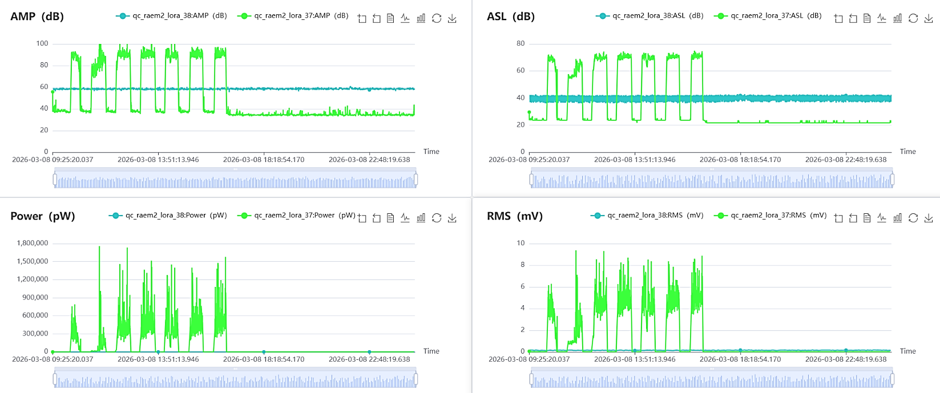Click ASL chart zoom slider left handle

pyautogui.click(x=531, y=179)
